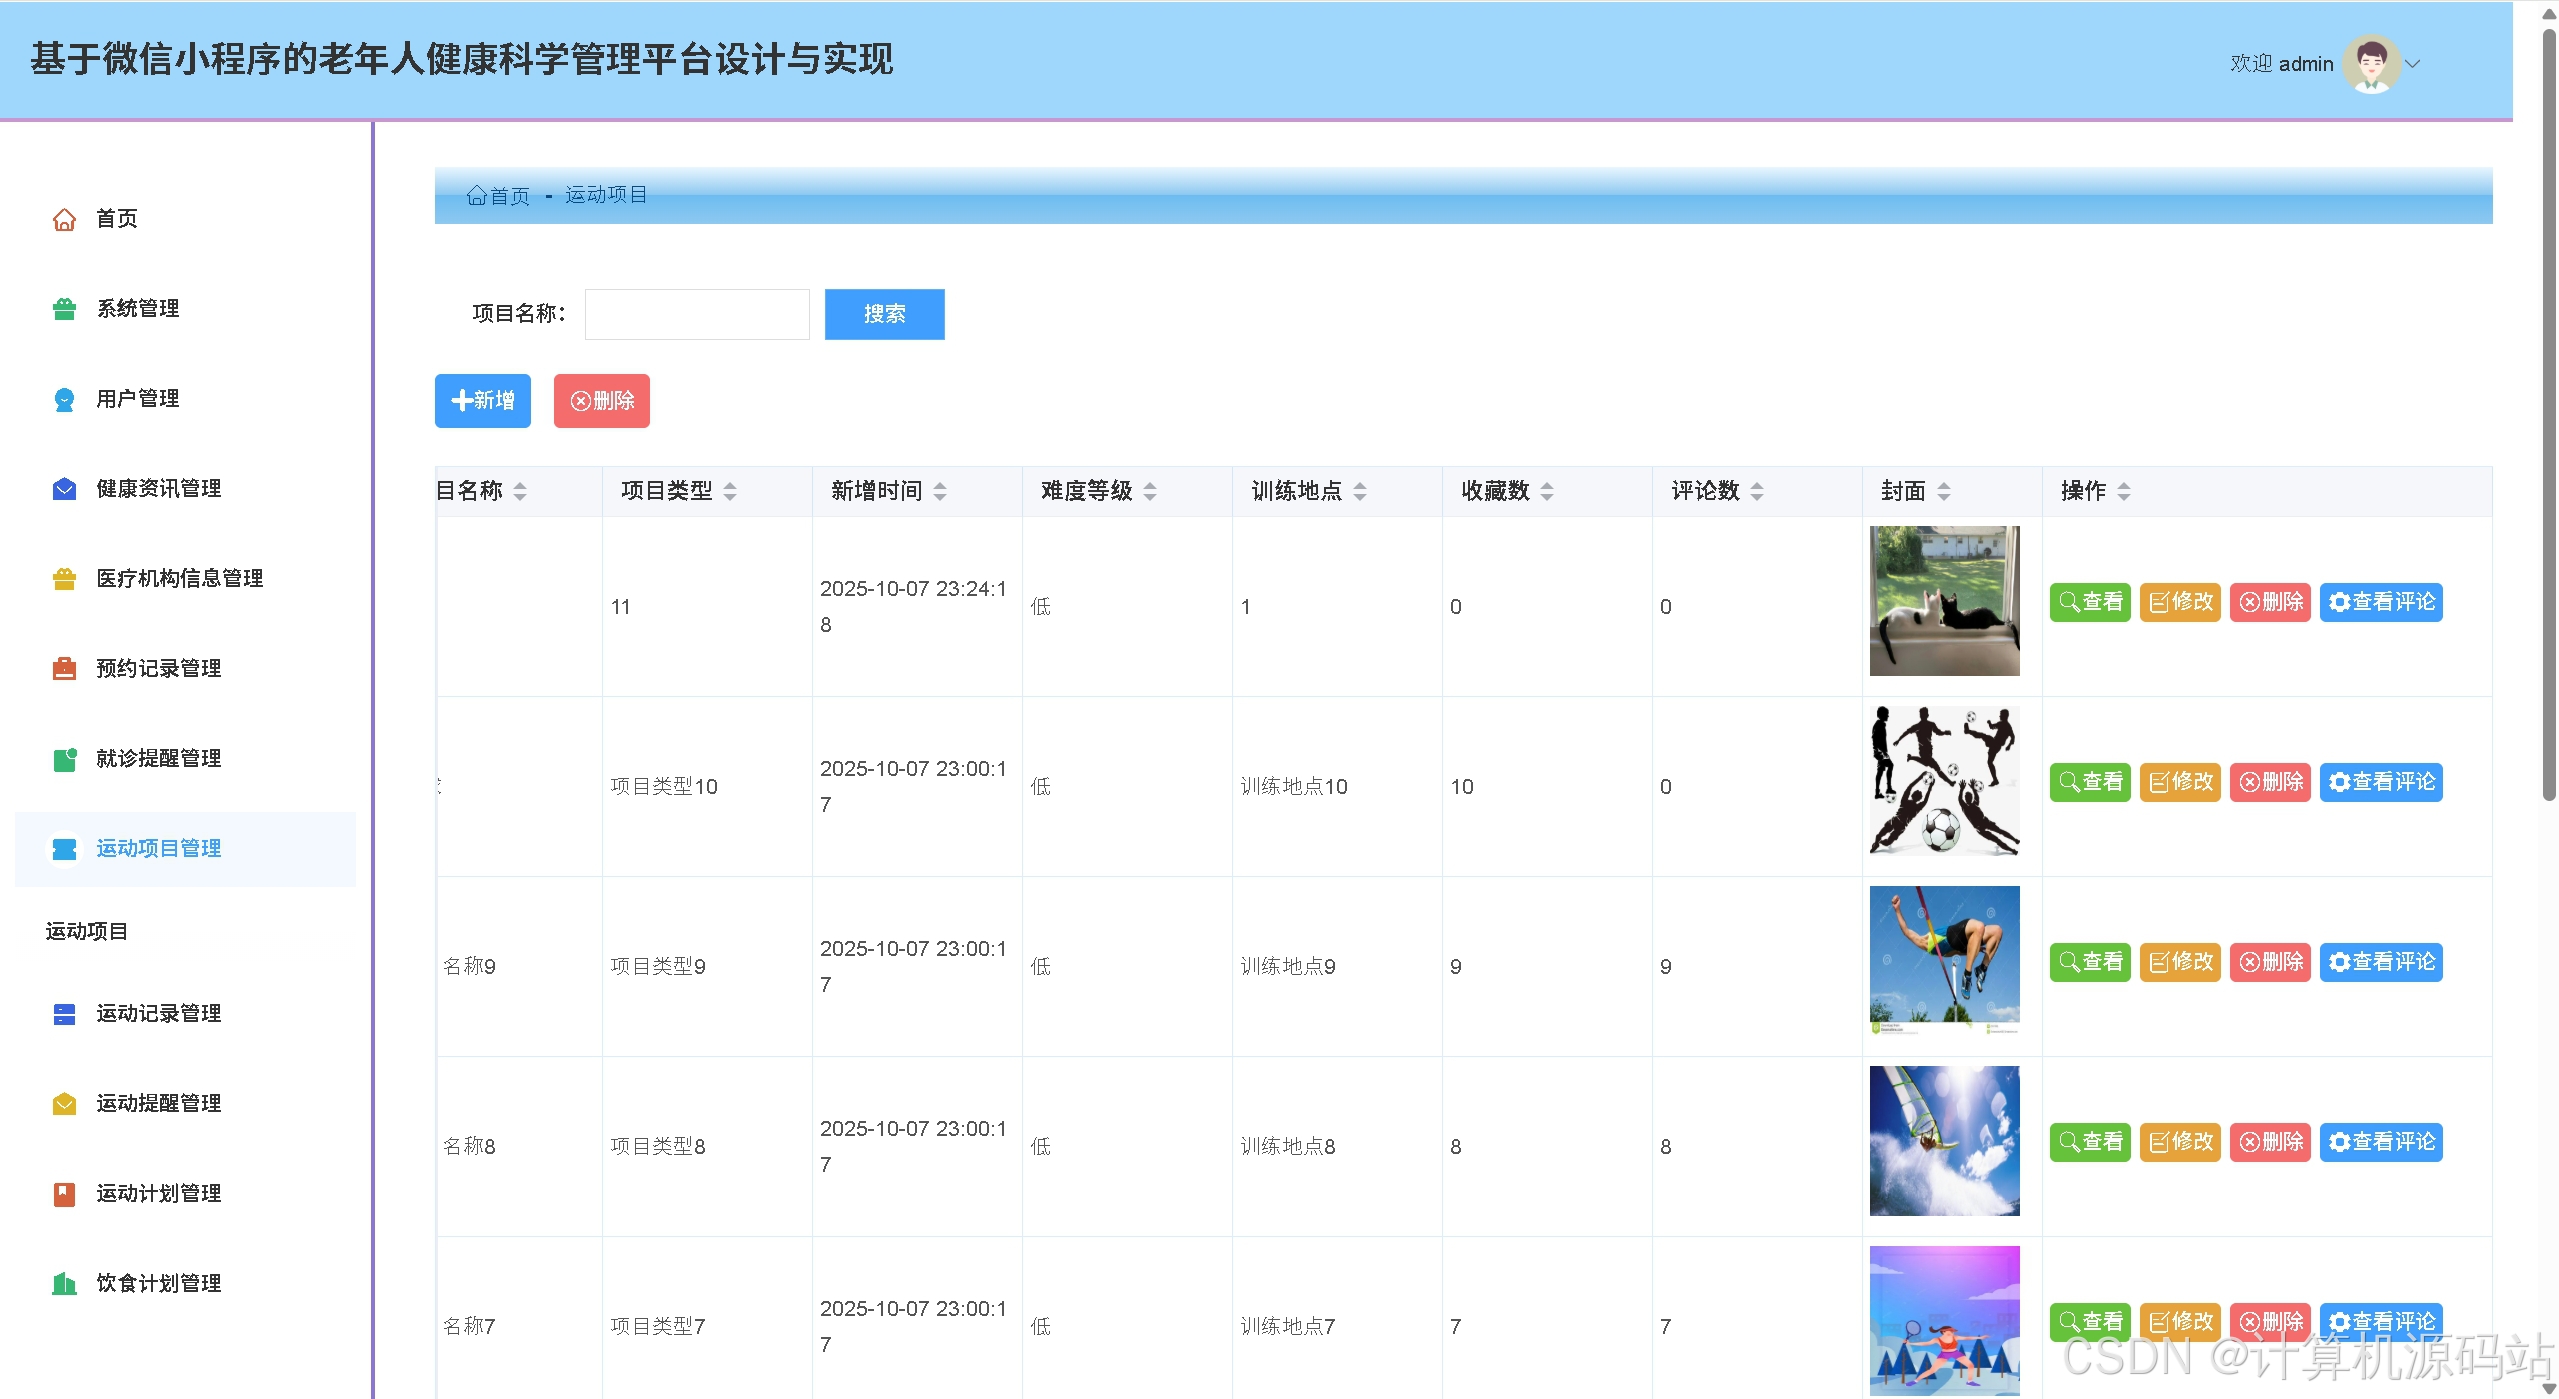
Task: Click the scrollbar up arrow
Action: tap(2549, 14)
